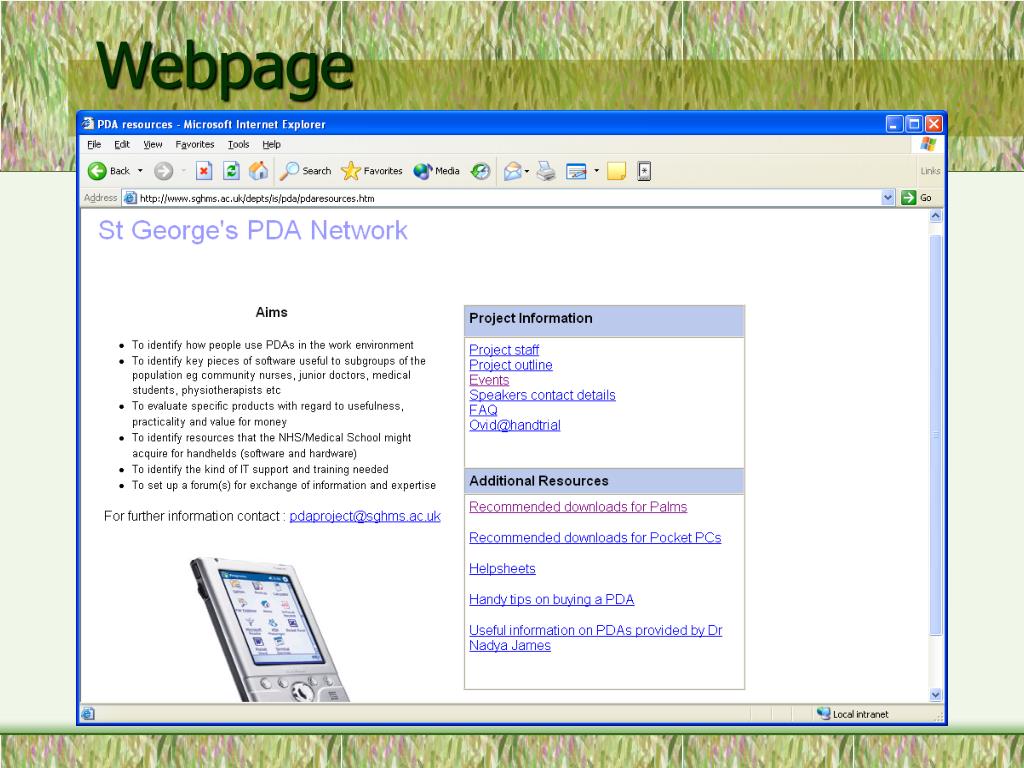
Task: Open the Events link
Action: click(x=489, y=380)
